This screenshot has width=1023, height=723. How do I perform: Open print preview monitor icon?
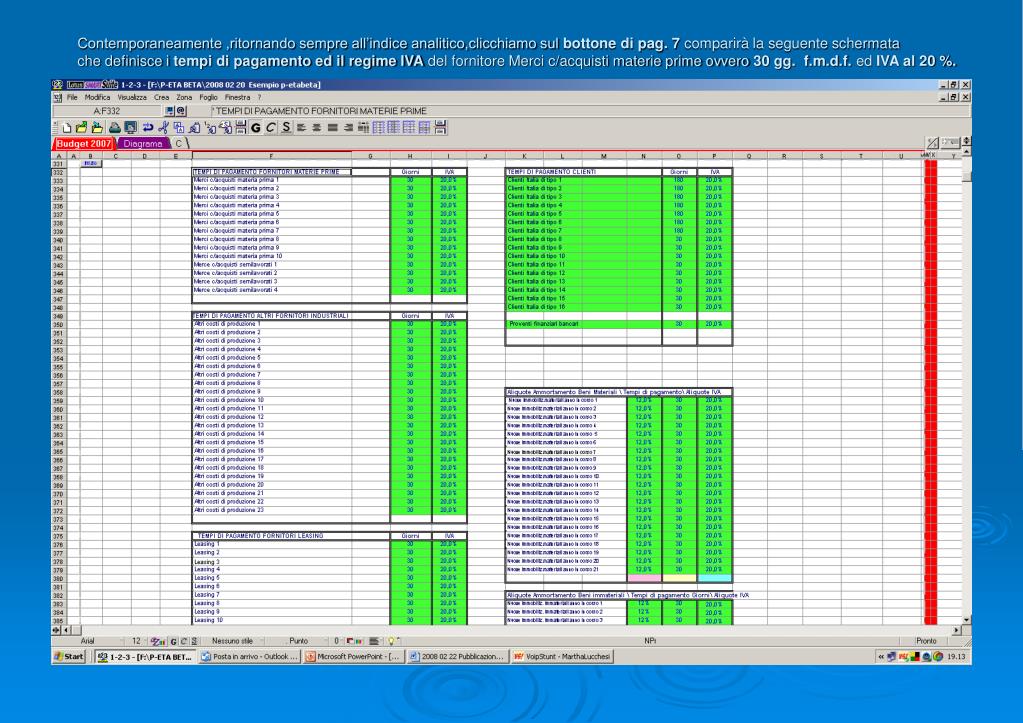coord(130,128)
